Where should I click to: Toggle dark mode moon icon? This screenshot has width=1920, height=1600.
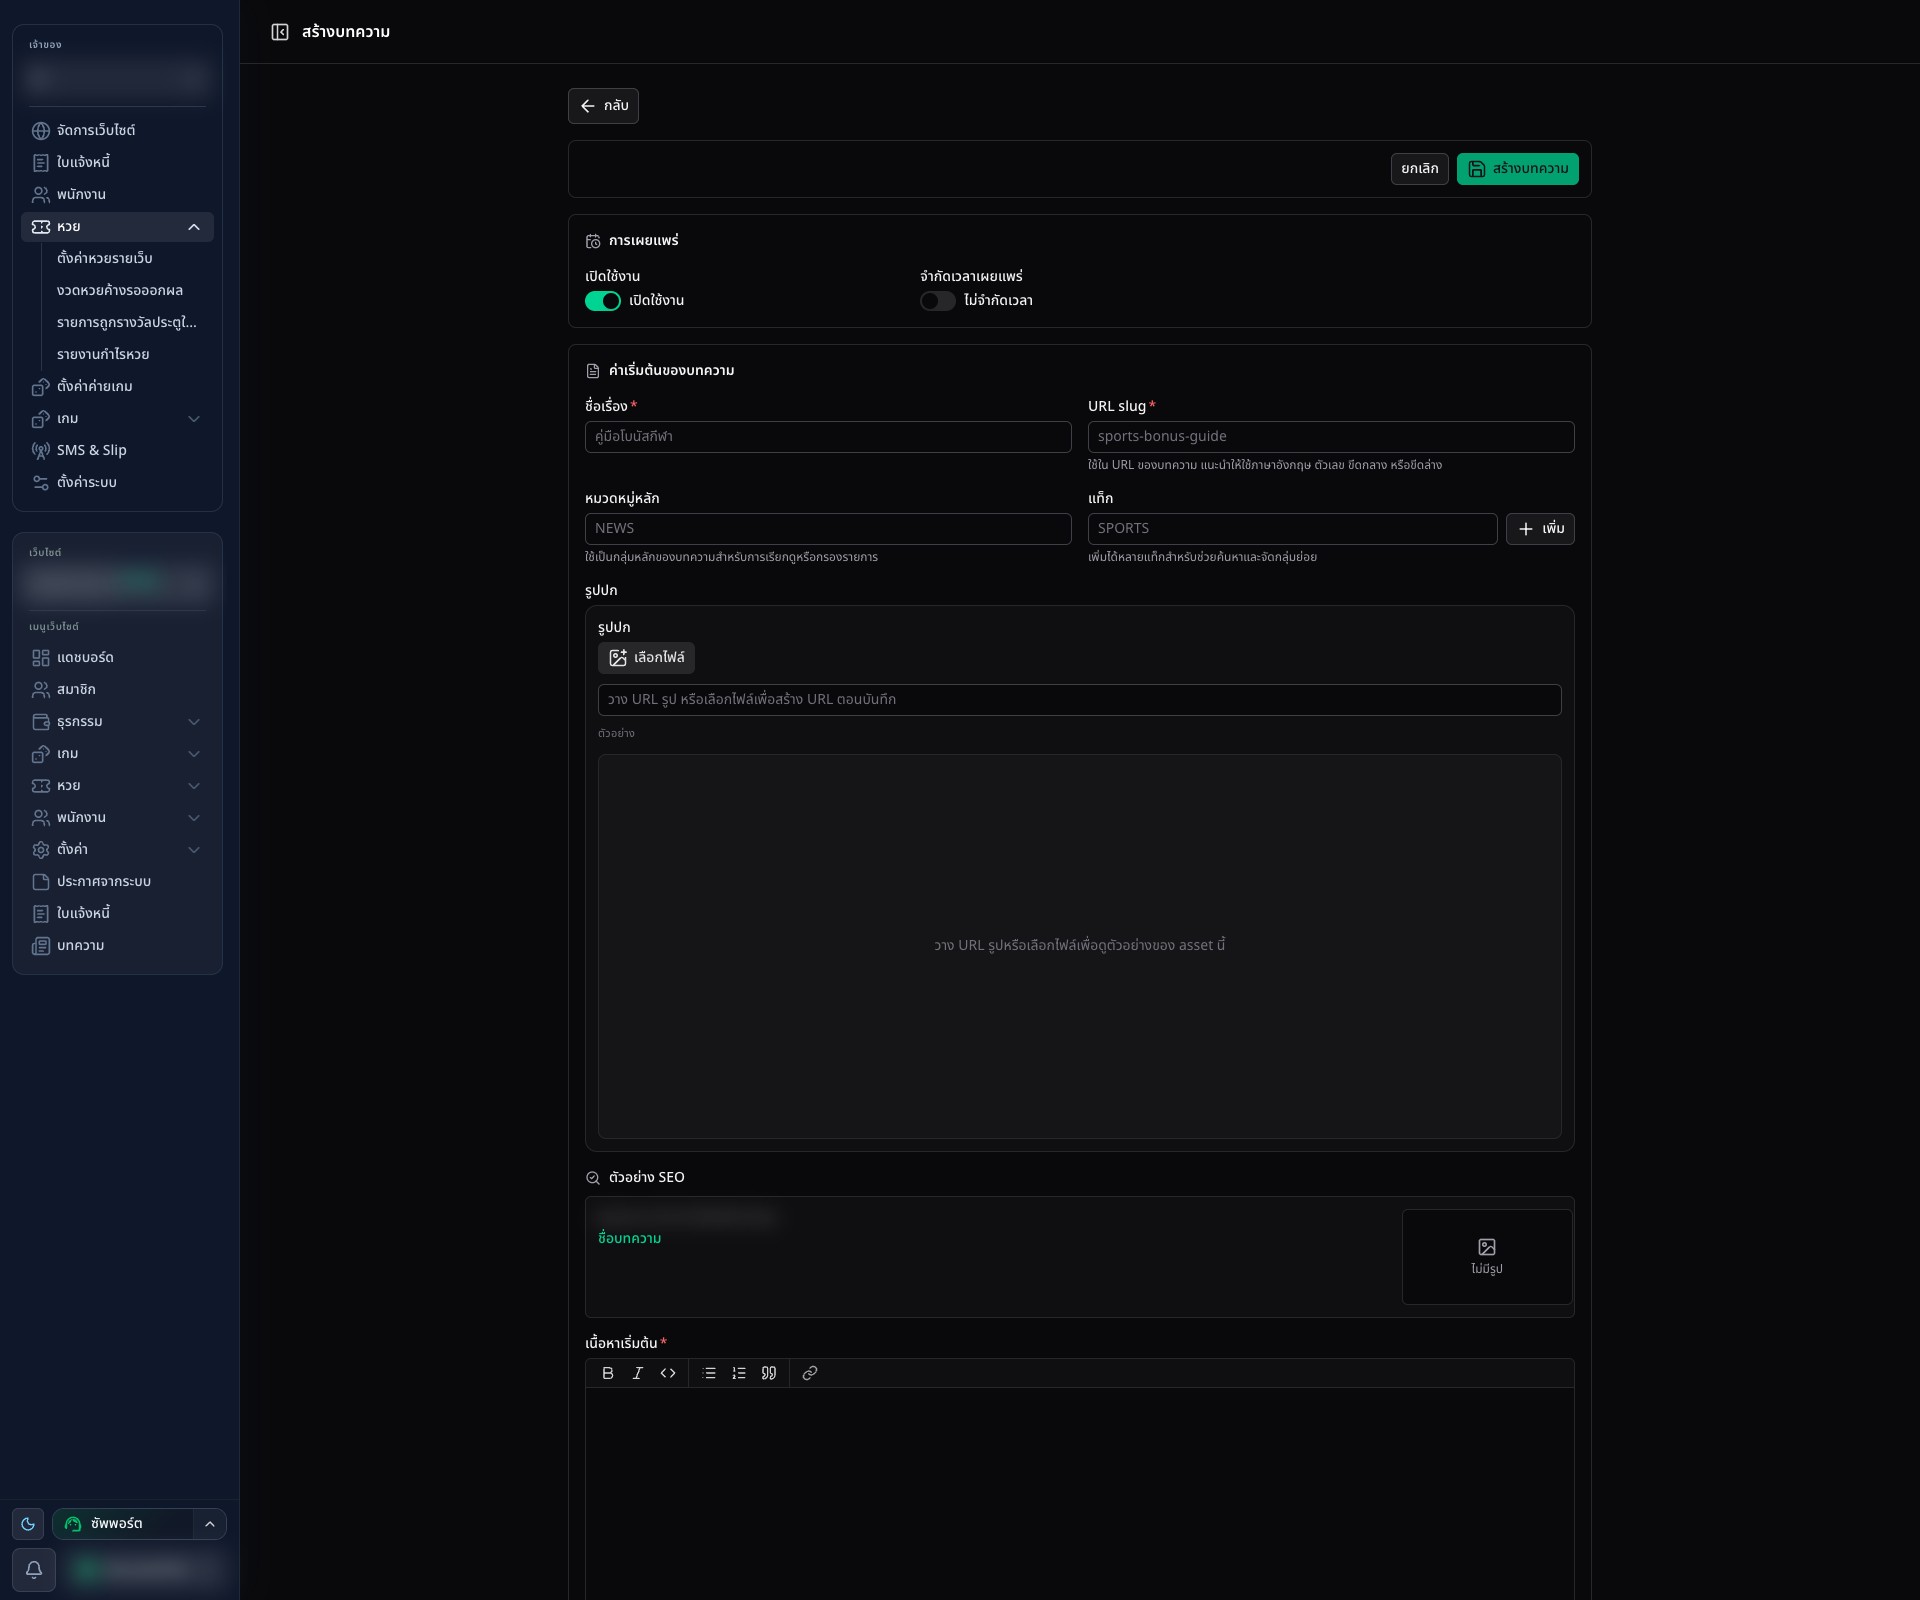(28, 1524)
